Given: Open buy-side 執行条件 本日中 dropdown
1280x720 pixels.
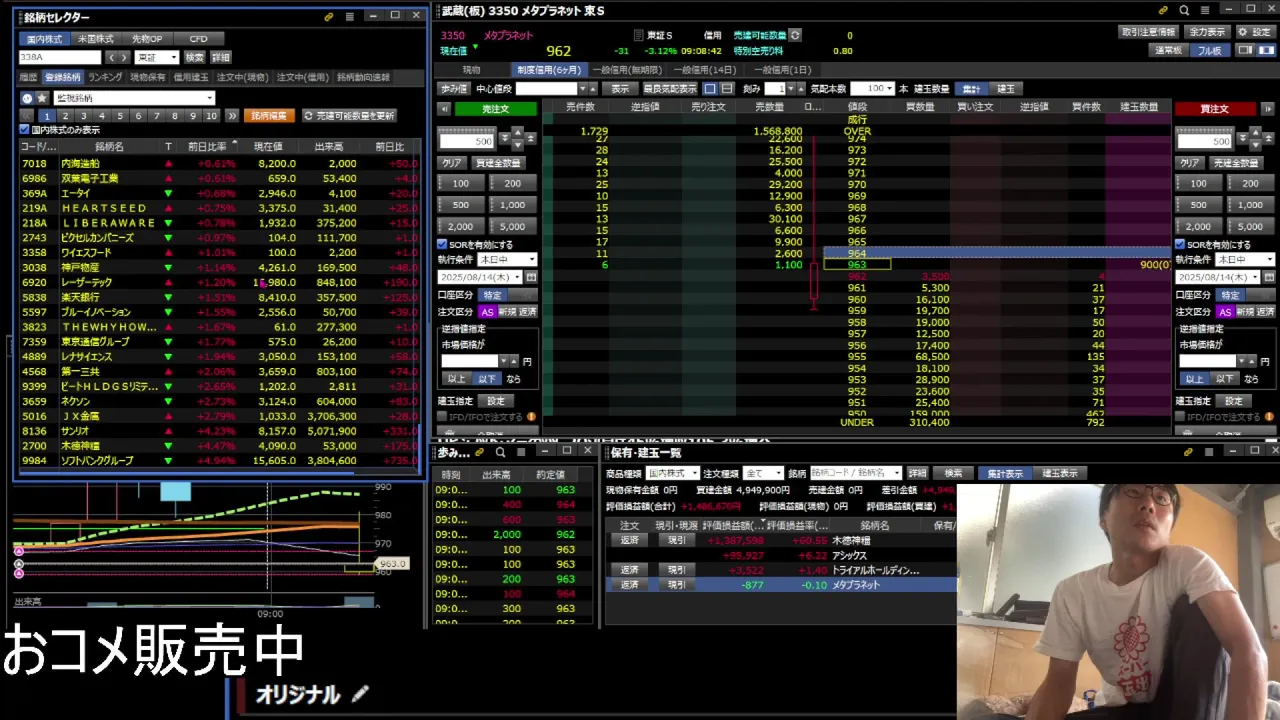Looking at the screenshot, I should (1245, 259).
